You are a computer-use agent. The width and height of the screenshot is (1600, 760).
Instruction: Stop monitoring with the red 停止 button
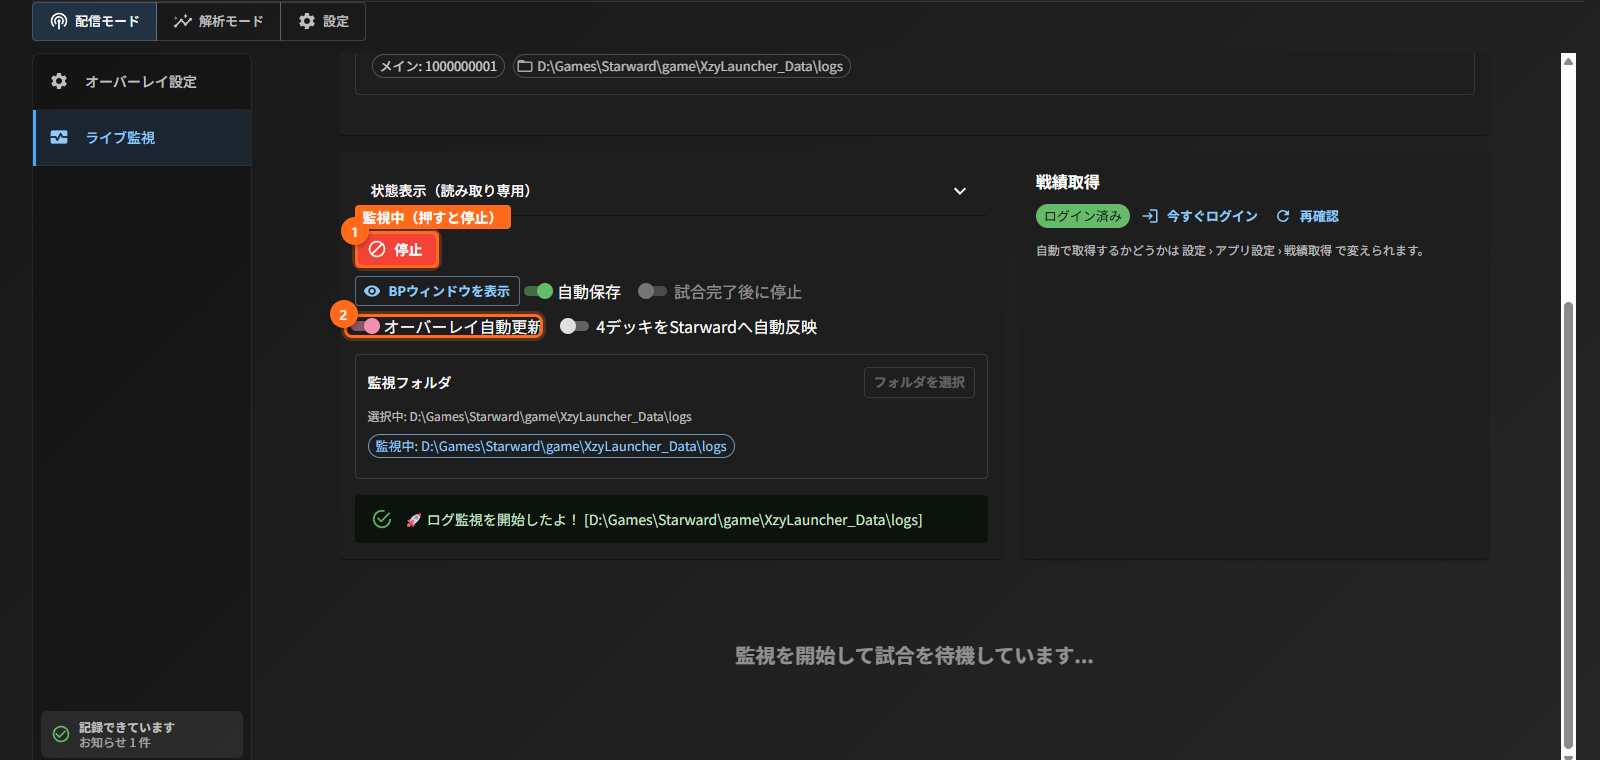click(x=397, y=249)
